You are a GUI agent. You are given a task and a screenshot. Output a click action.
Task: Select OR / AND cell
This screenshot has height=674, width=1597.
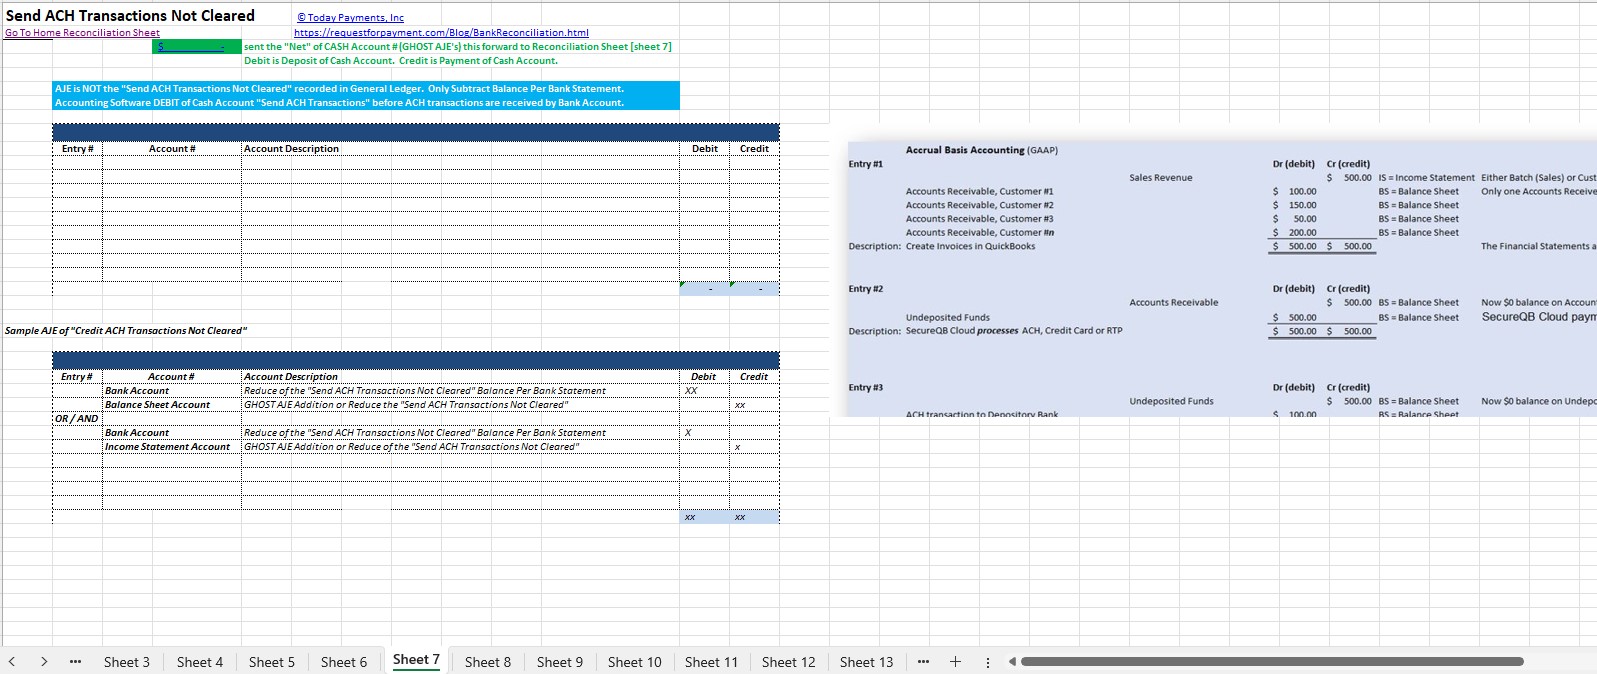pos(77,419)
